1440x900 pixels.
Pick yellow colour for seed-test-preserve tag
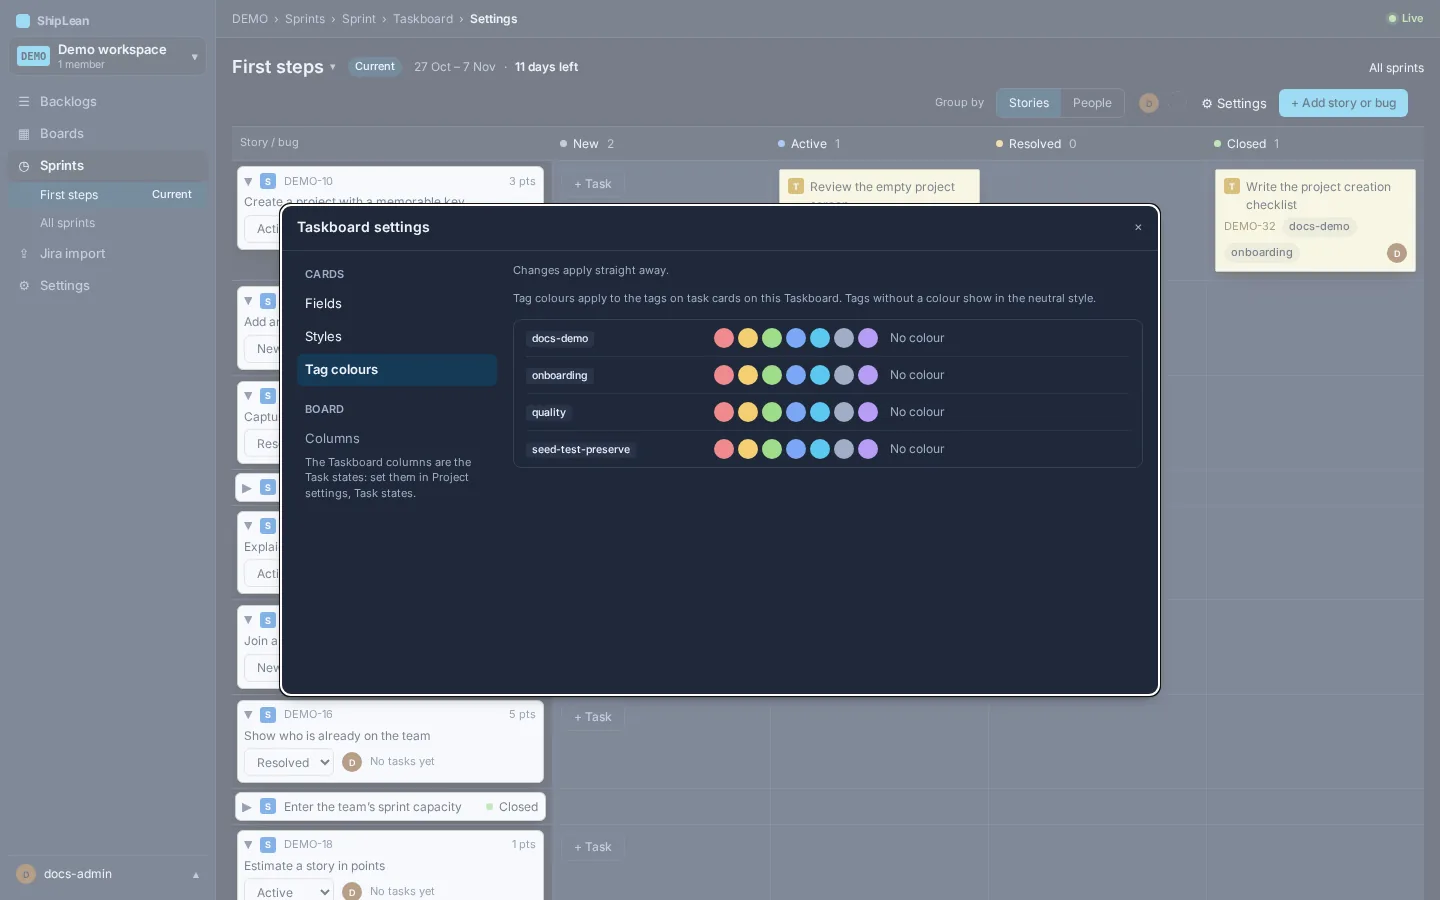[748, 449]
